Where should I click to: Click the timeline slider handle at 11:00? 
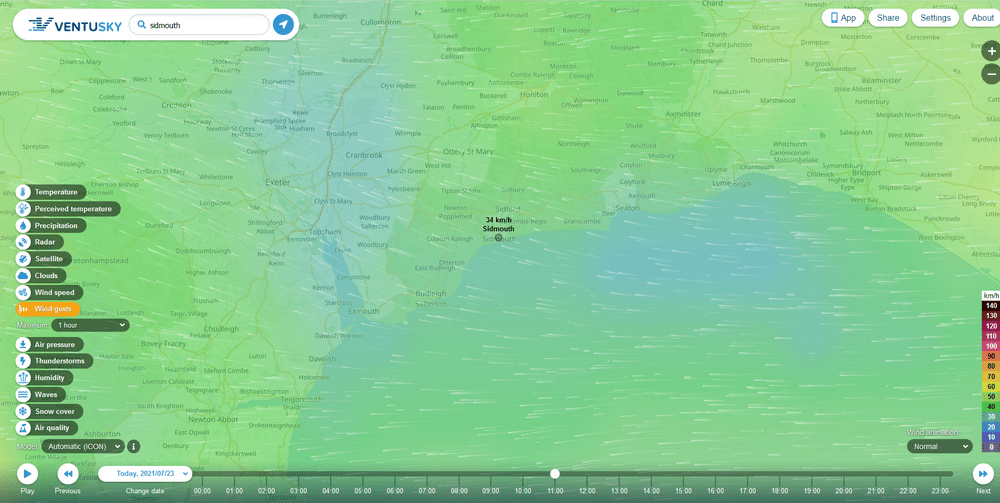[555, 474]
